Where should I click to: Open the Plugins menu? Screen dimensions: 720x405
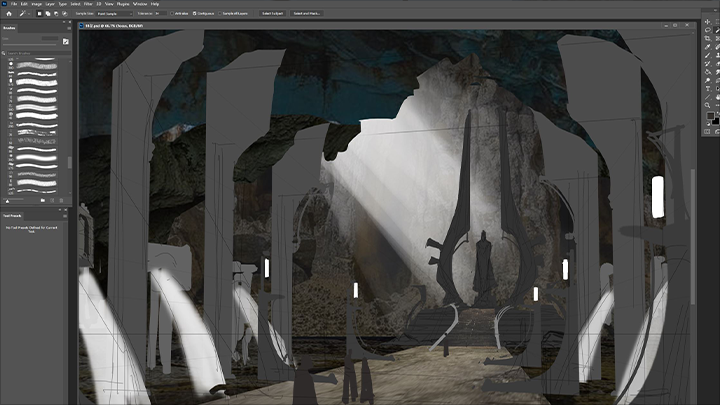point(123,4)
